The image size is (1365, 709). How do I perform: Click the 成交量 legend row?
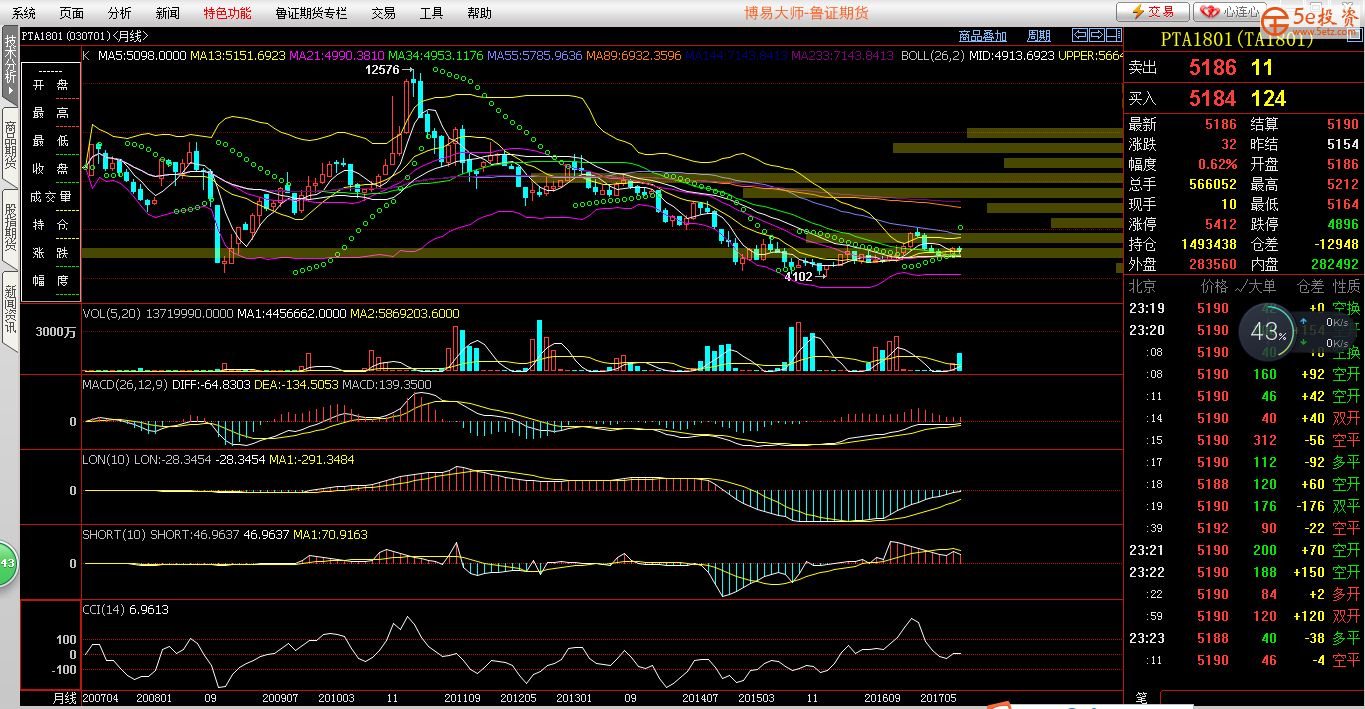pyautogui.click(x=52, y=197)
